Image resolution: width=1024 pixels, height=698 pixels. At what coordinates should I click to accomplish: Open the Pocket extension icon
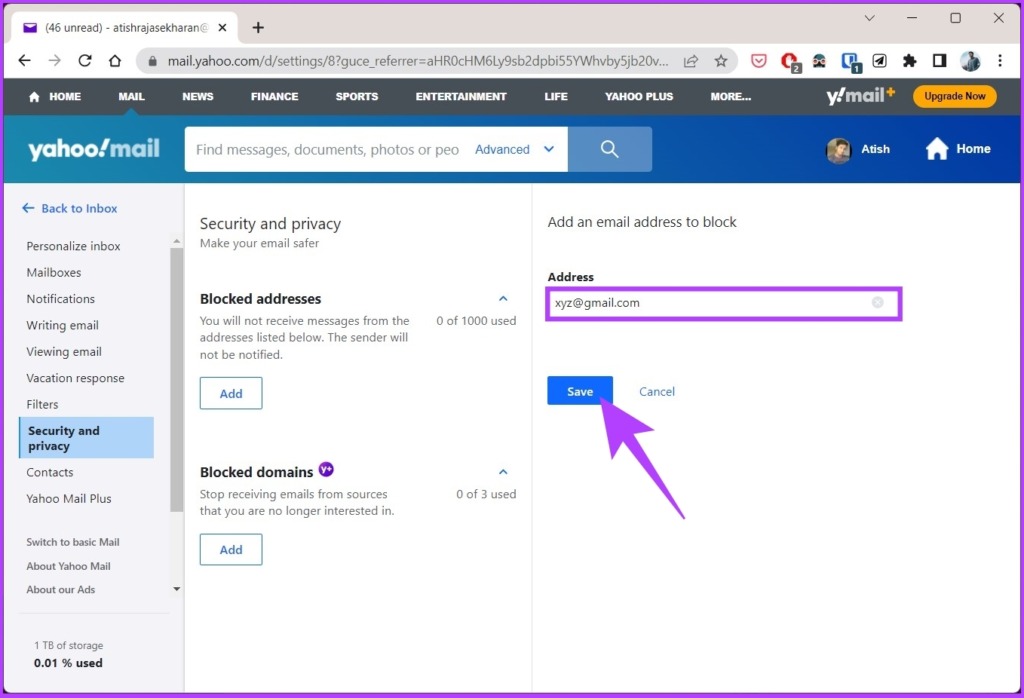[x=759, y=60]
